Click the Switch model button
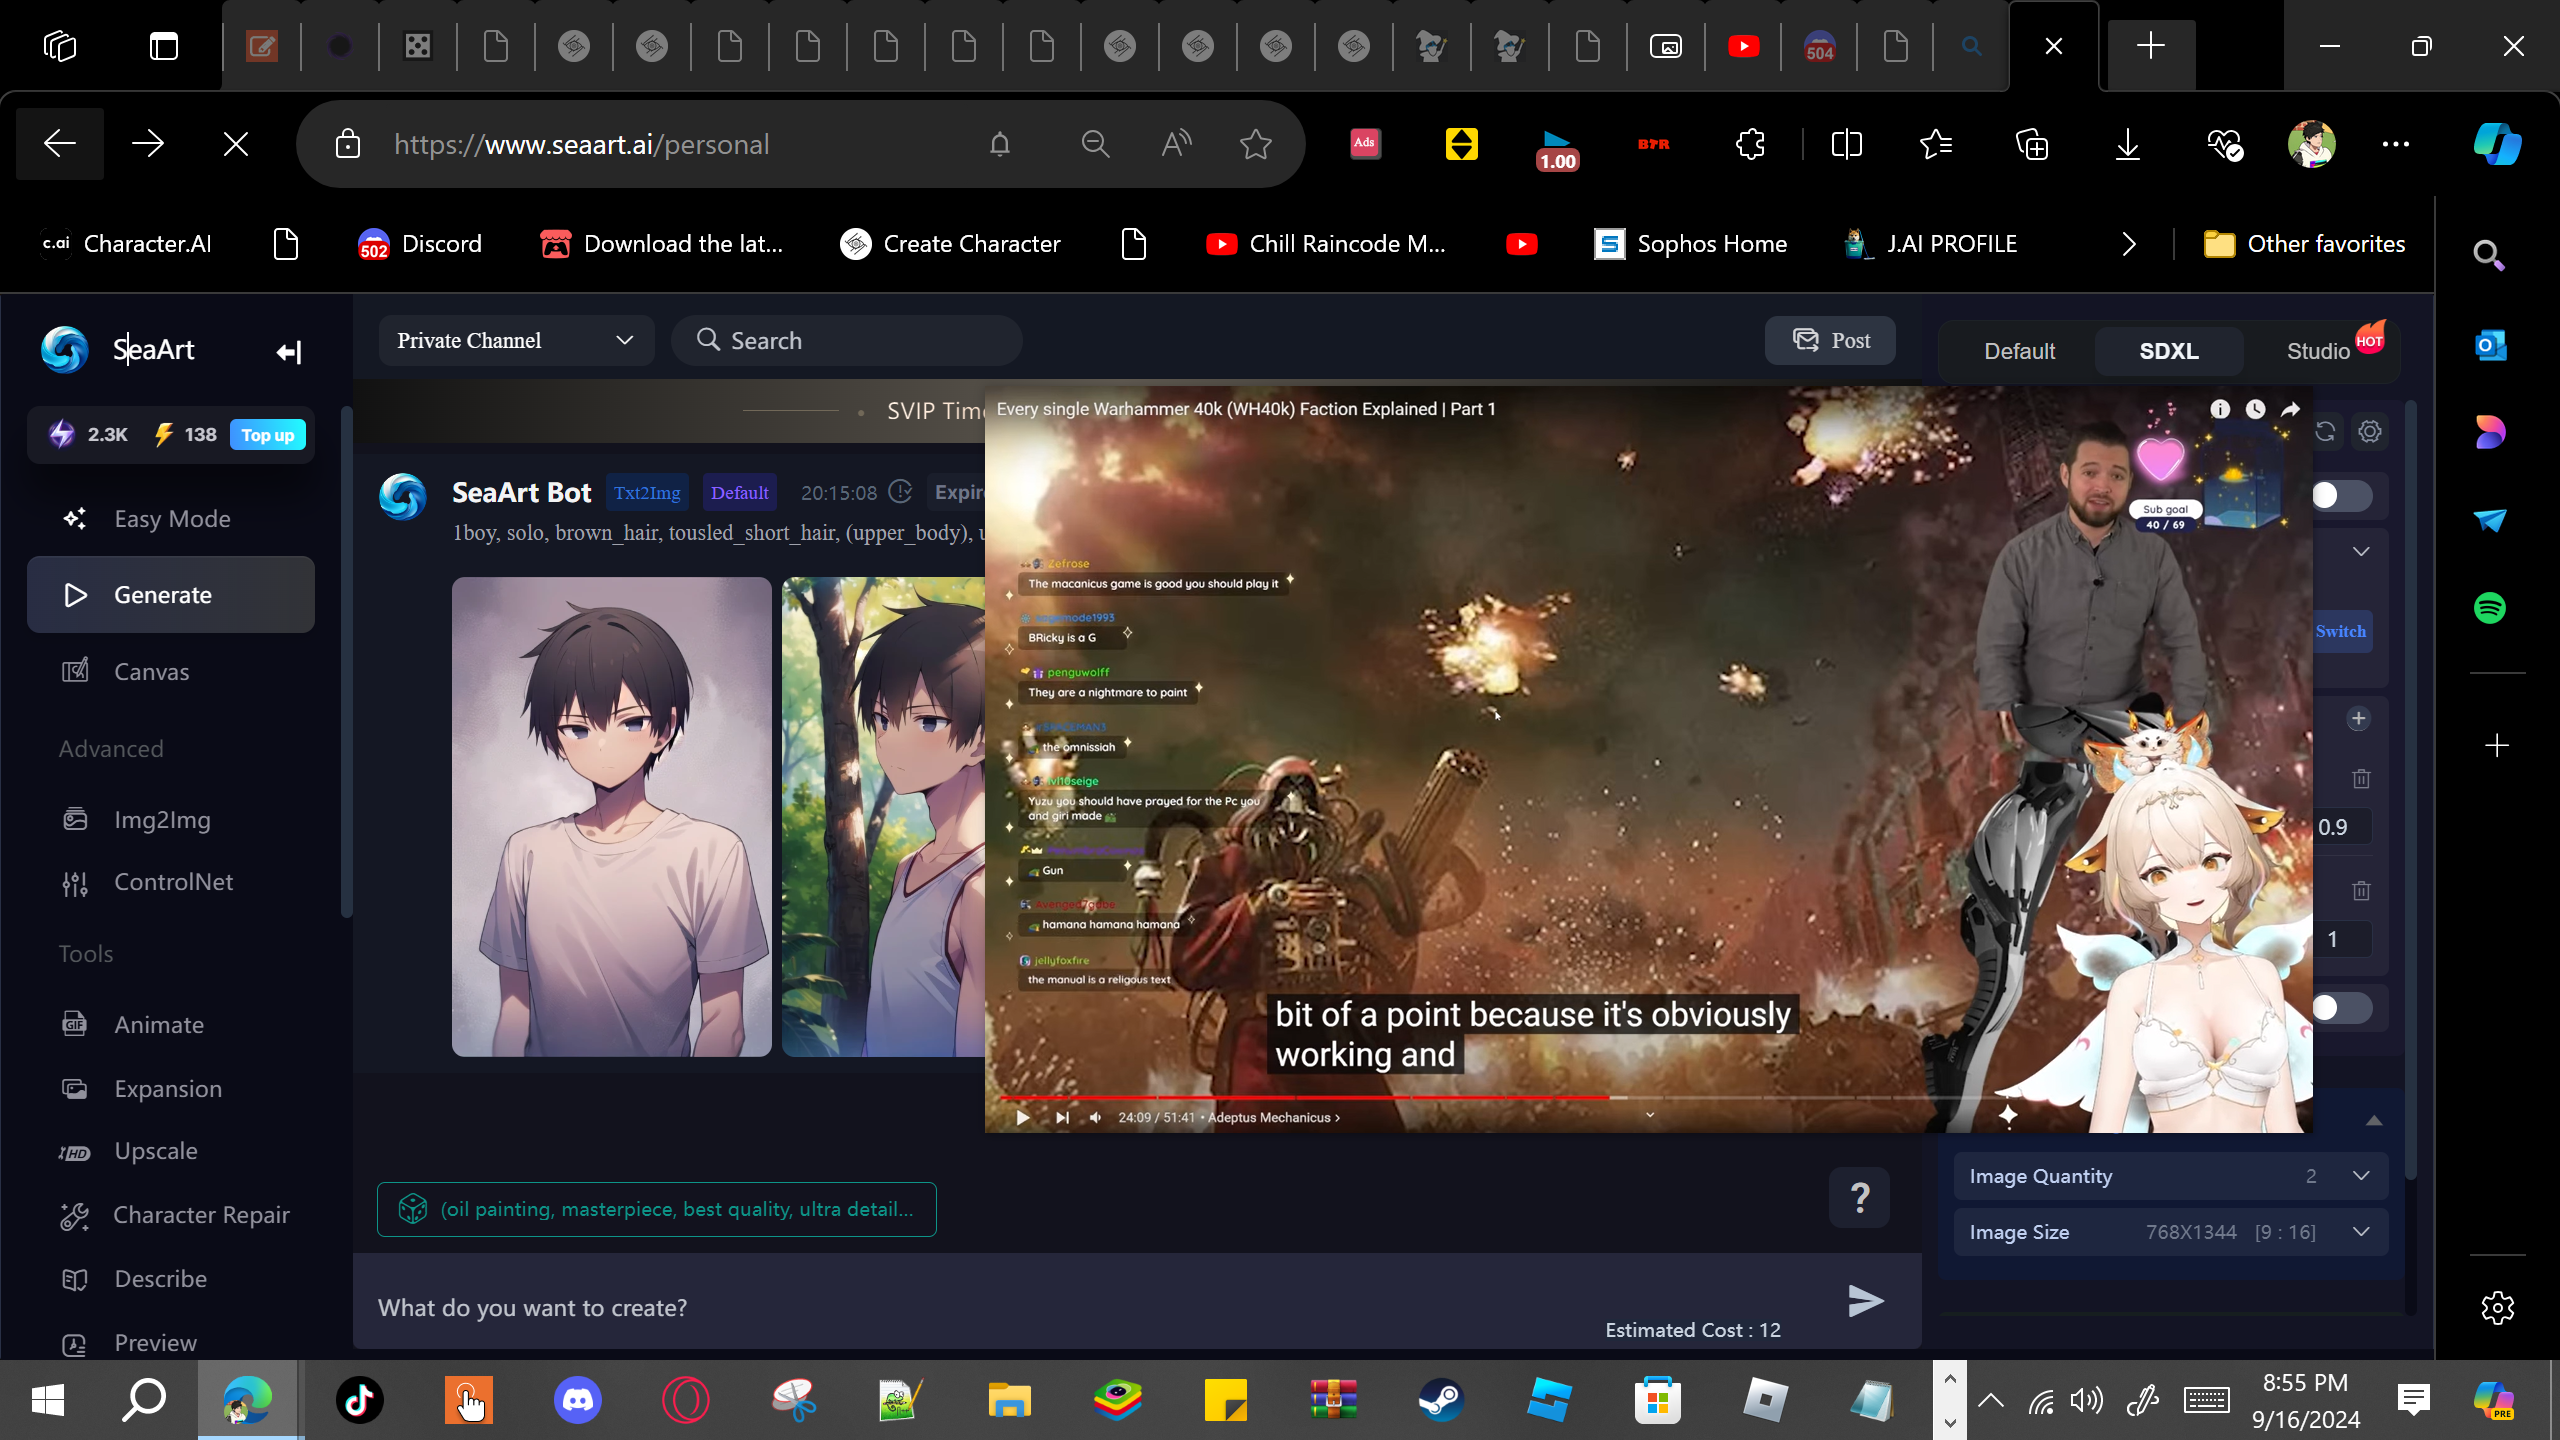 (2341, 631)
